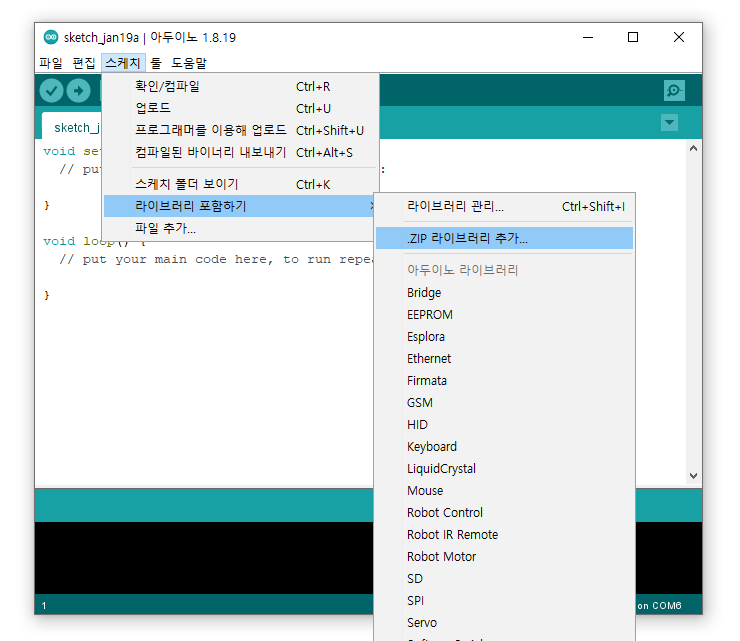Include the Firmata library
This screenshot has width=740, height=641.
click(505, 380)
